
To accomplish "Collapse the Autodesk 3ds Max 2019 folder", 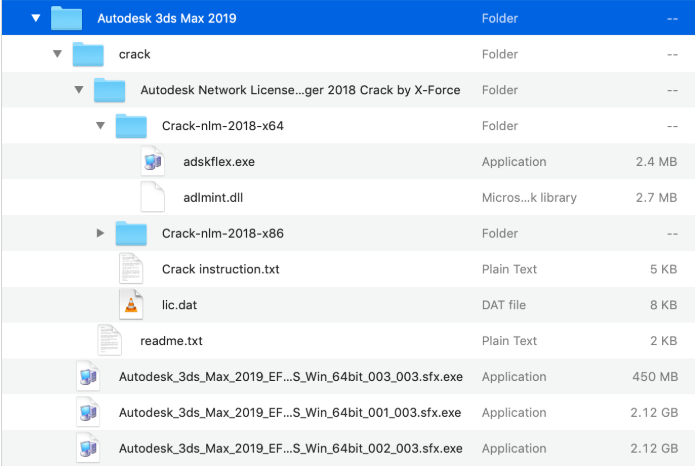I will click(x=36, y=18).
